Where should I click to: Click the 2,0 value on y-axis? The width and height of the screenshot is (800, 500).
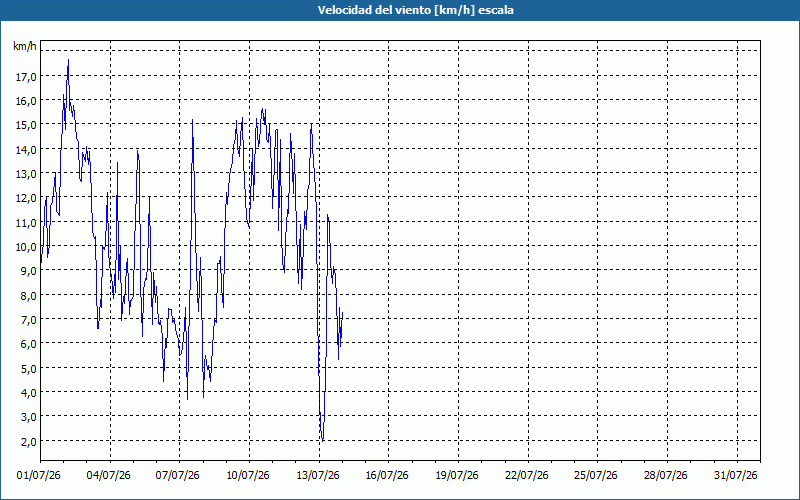tap(29, 442)
